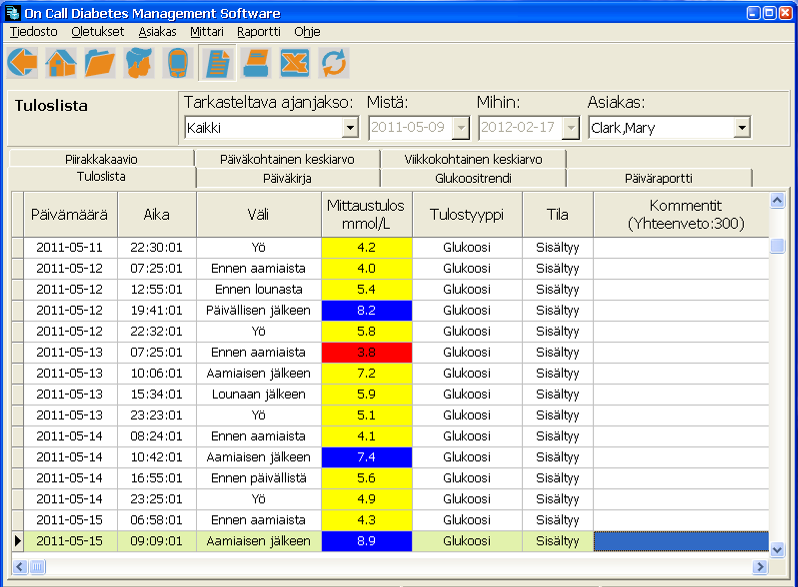Click 'Päivällisen jälkeen' cell
Viewport: 798px width, 587px height.
tap(259, 311)
